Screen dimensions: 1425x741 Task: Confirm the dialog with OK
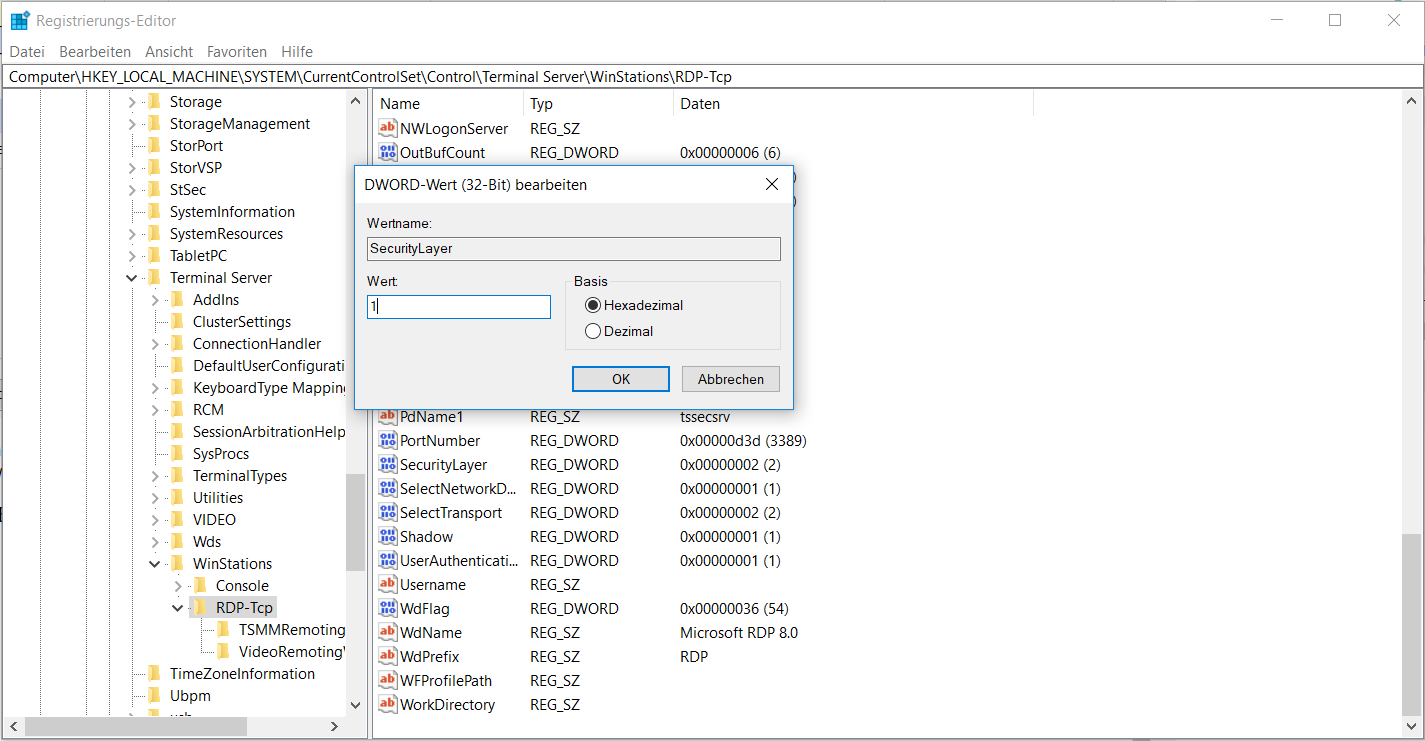pyautogui.click(x=620, y=379)
